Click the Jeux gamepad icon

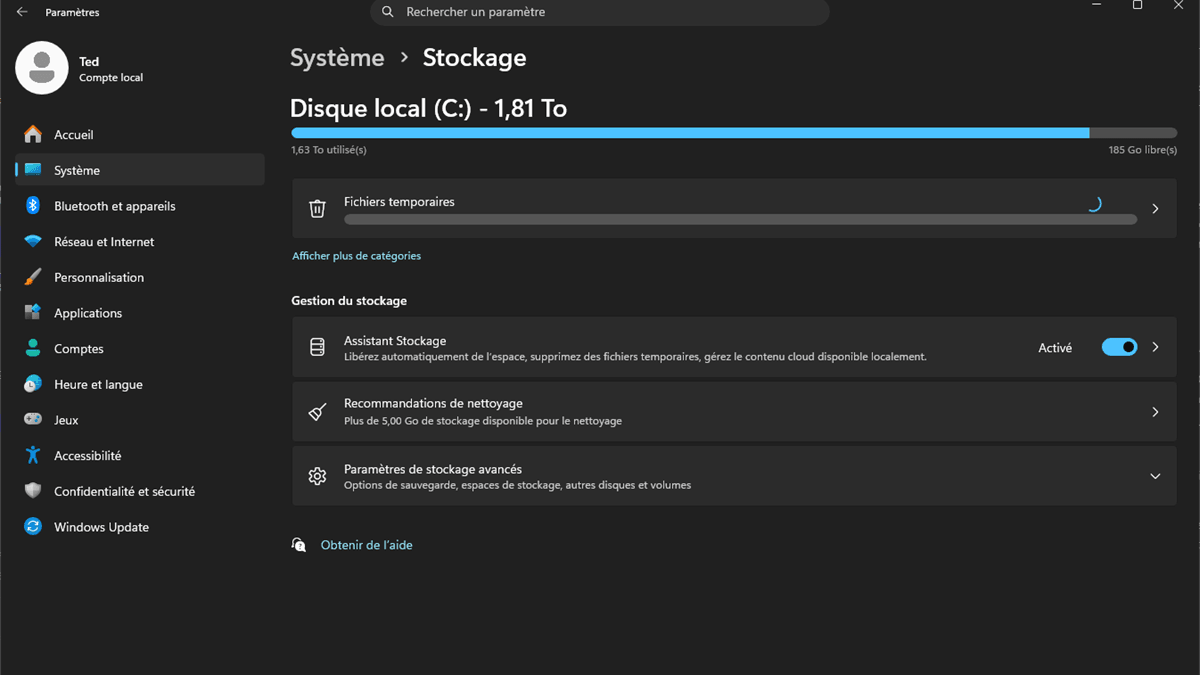[33, 420]
